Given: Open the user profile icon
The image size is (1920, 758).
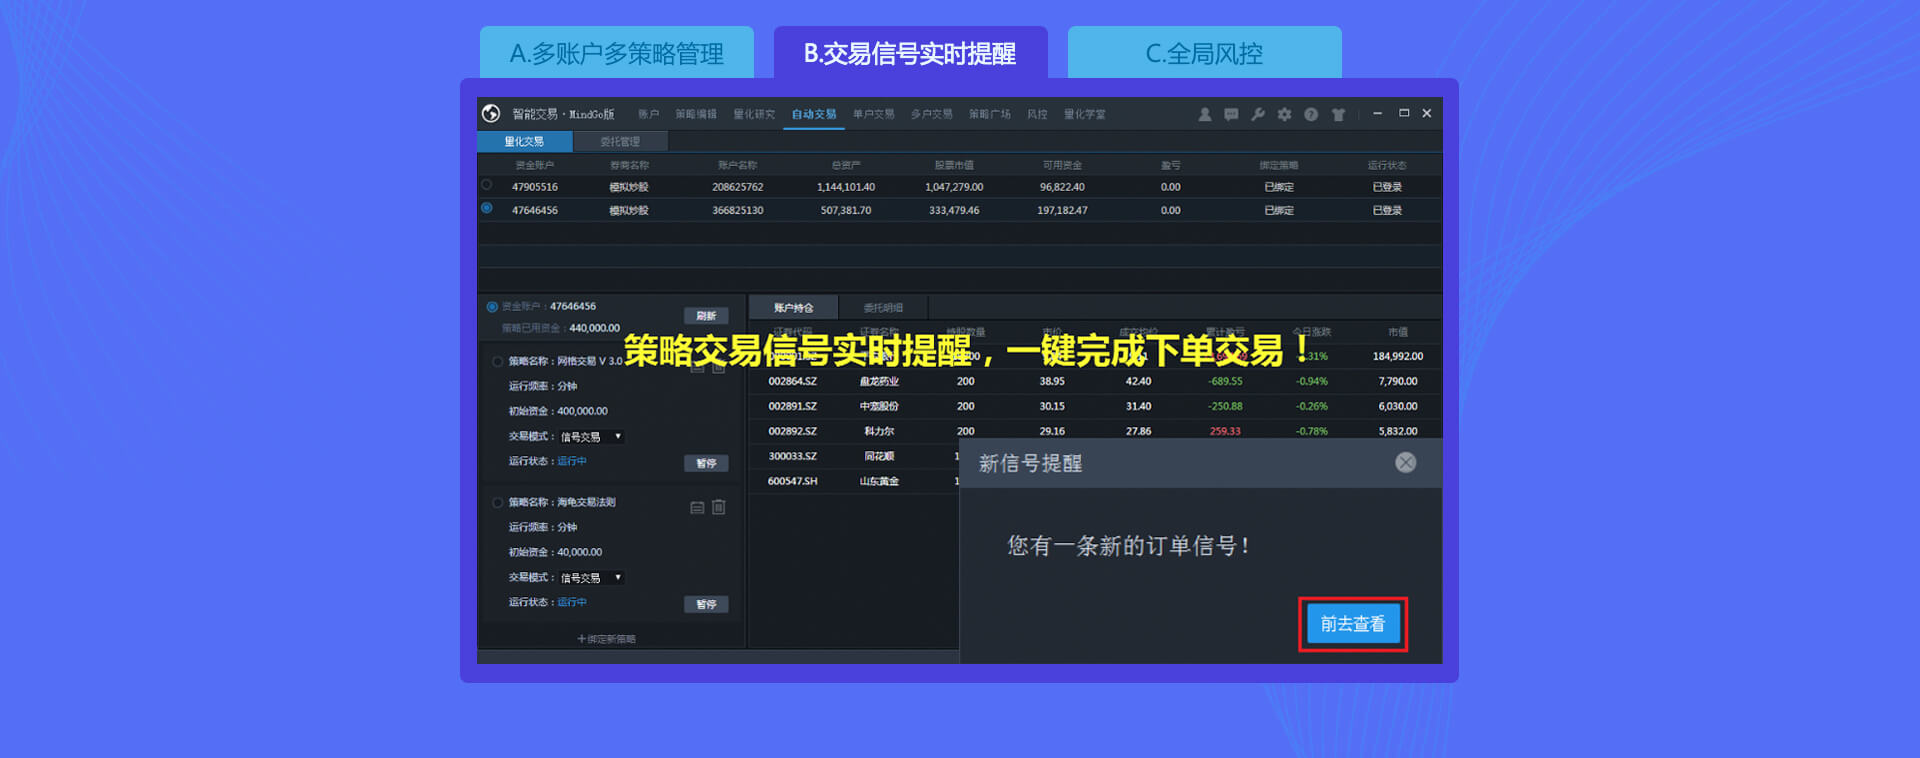Looking at the screenshot, I should click(1204, 115).
